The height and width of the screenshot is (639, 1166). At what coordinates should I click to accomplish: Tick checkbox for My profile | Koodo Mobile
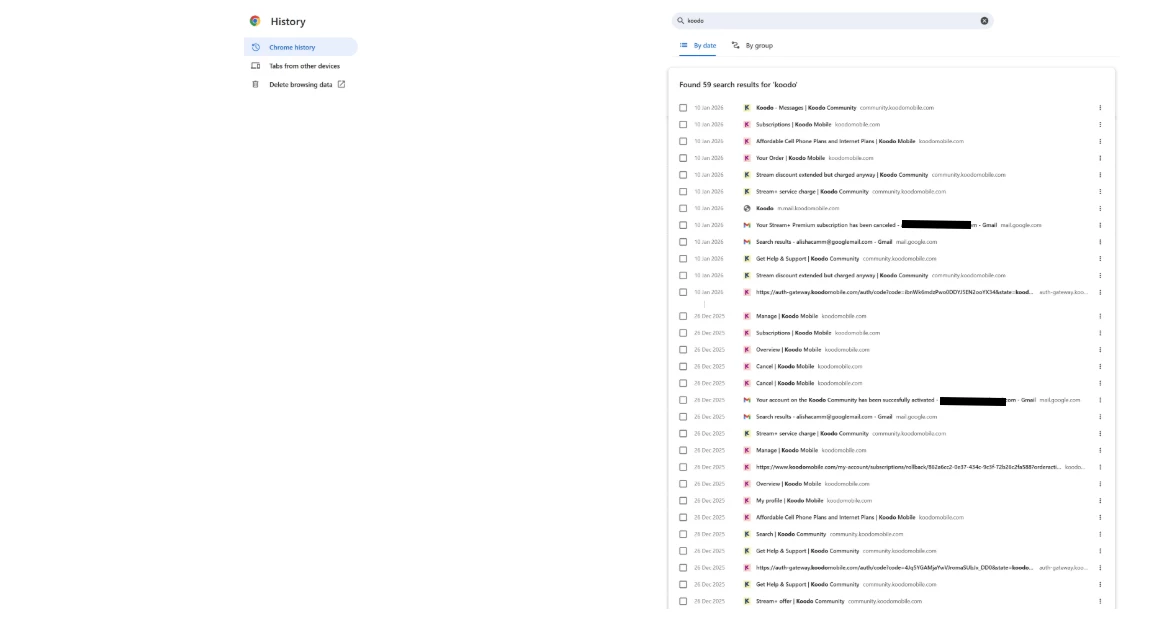(x=683, y=501)
